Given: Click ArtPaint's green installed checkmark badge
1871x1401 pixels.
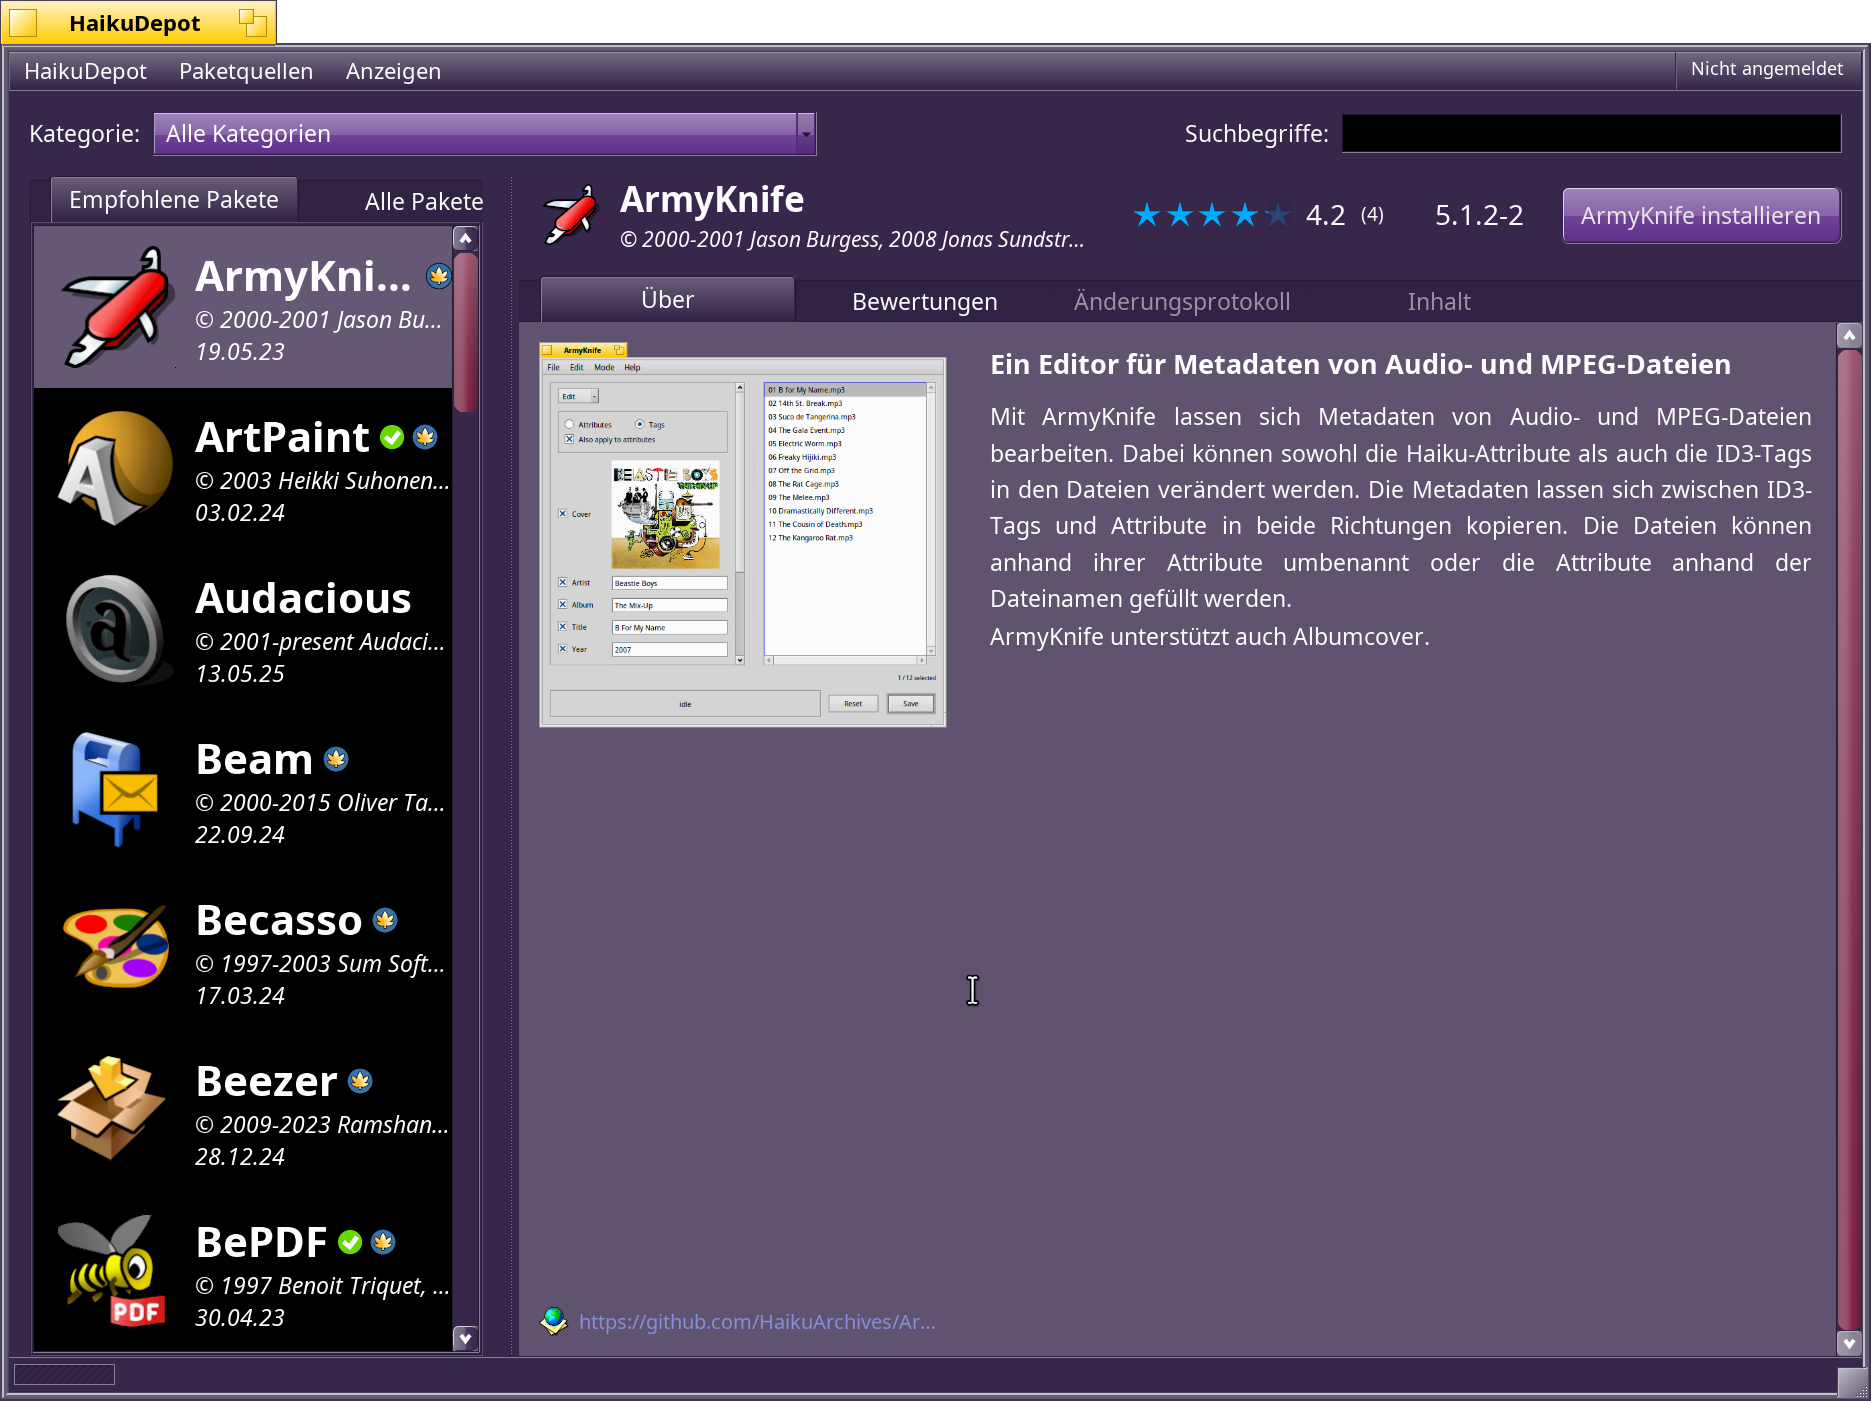Looking at the screenshot, I should point(392,437).
